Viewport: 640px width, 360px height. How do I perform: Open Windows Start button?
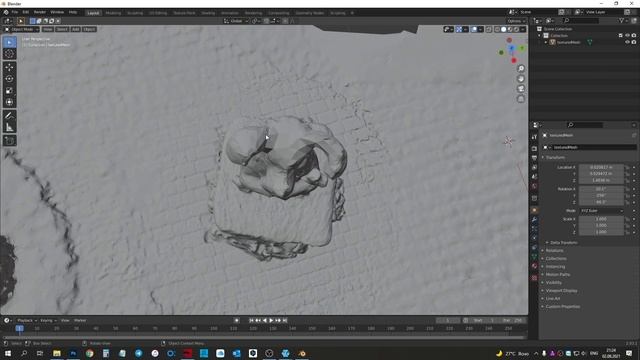tap(7, 353)
